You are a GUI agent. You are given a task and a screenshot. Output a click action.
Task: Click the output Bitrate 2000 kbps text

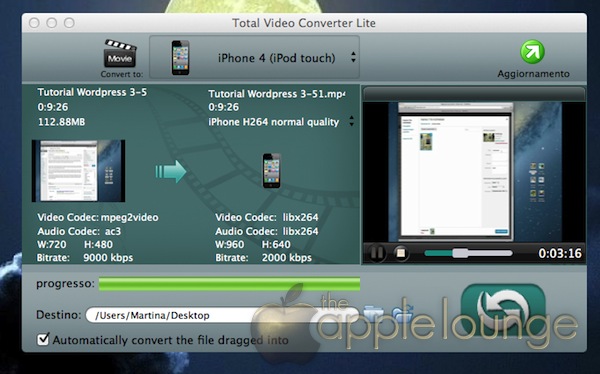[x=263, y=258]
